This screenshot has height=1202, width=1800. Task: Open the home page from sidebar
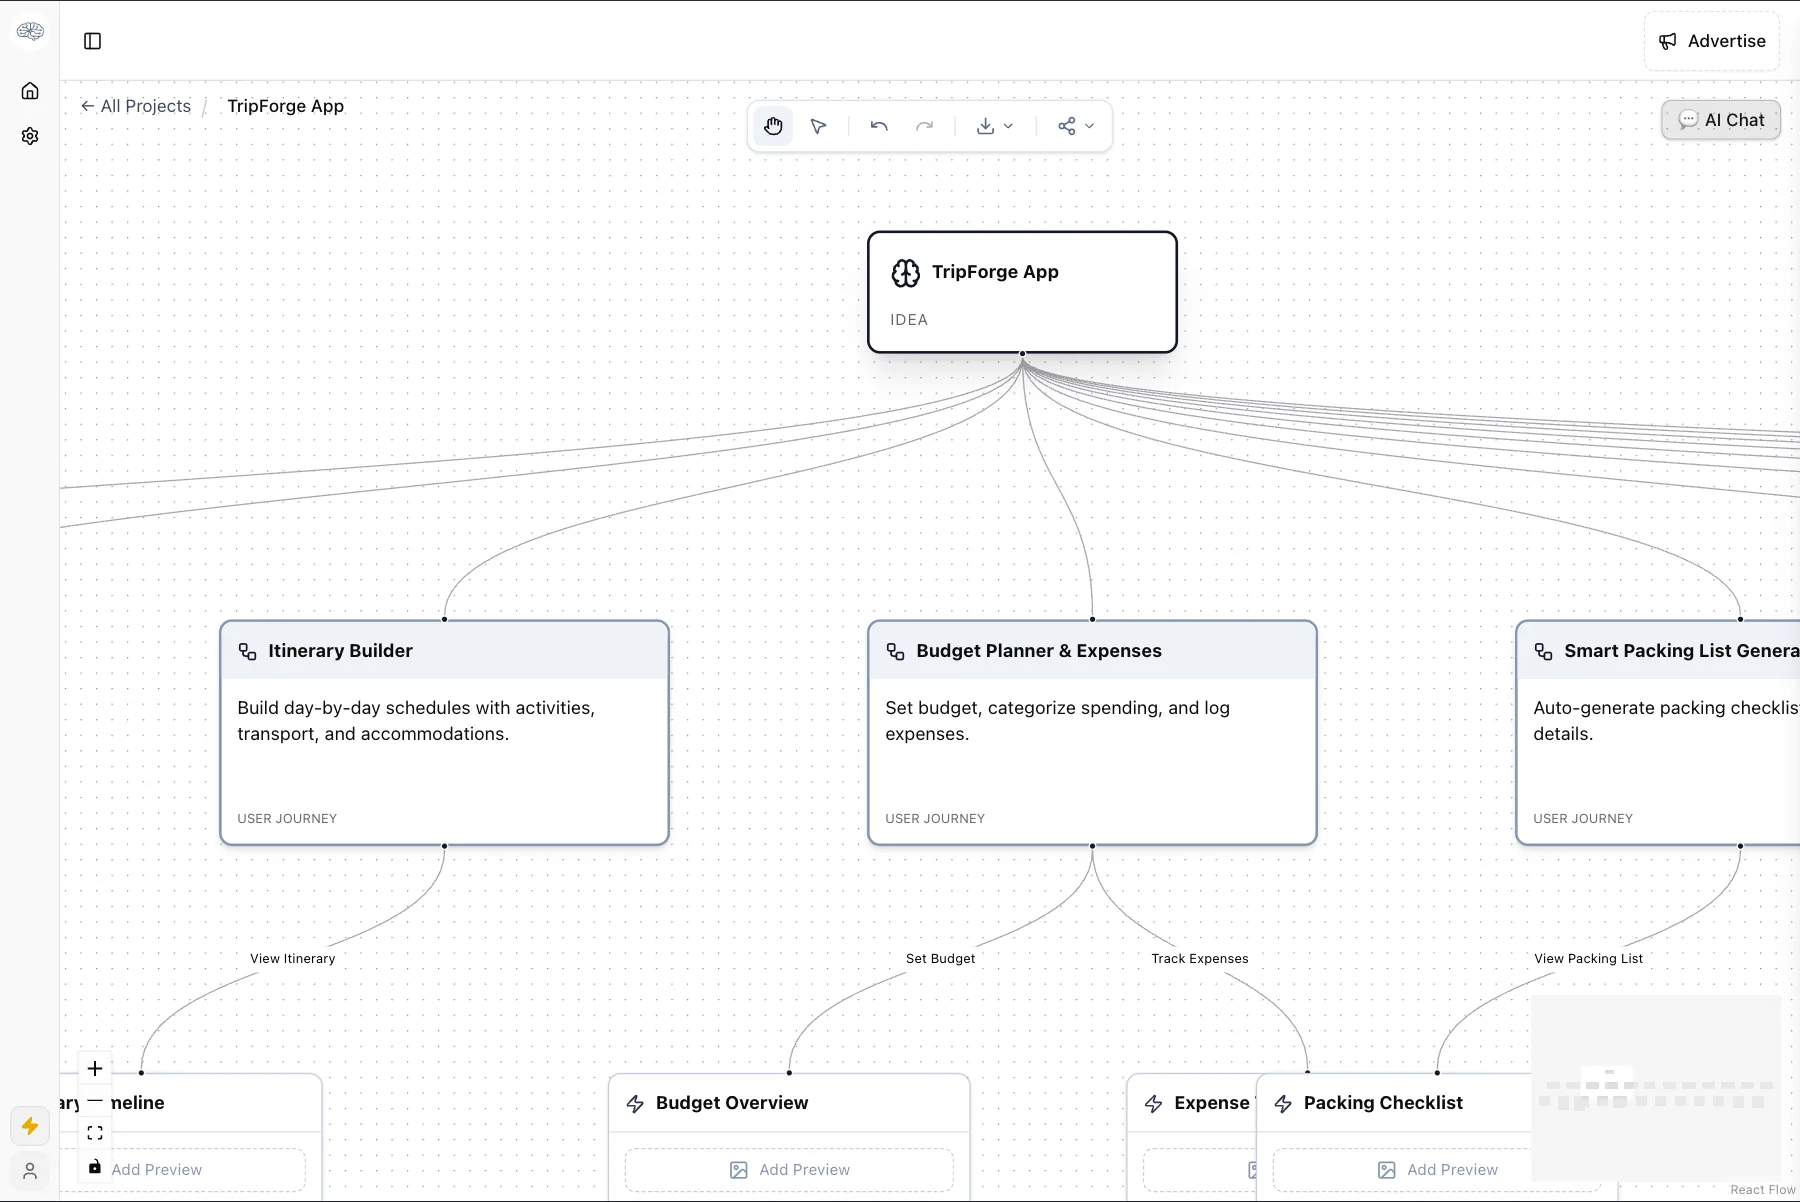tap(30, 91)
